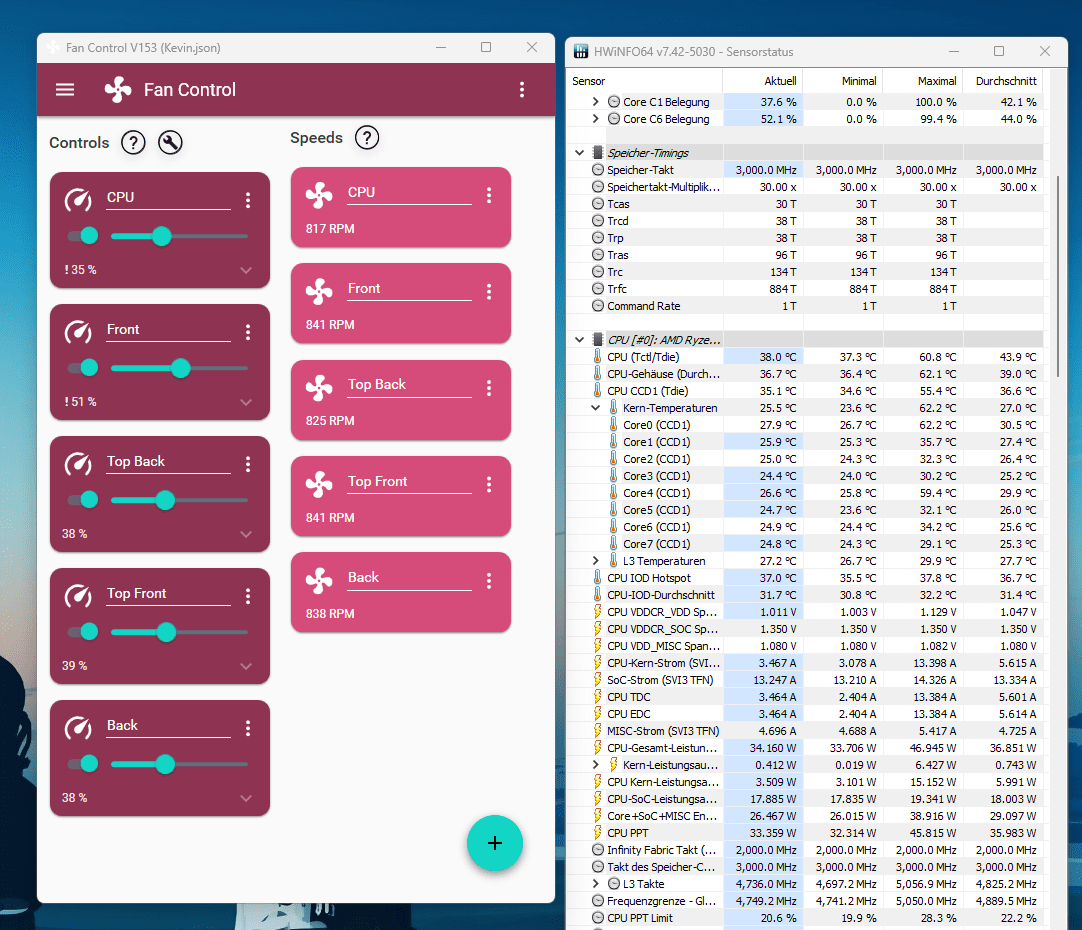Toggle the Top Back control enable switch
Screen dimensions: 1082x930
pos(83,499)
